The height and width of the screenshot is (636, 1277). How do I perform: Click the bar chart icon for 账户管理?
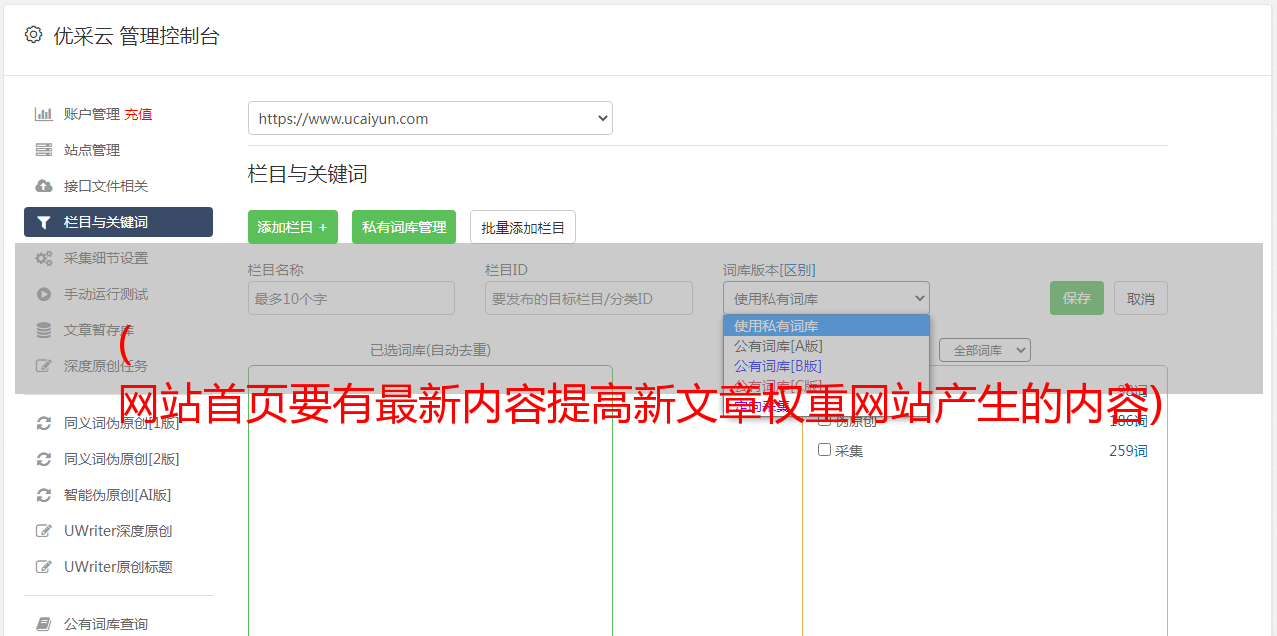(43, 114)
